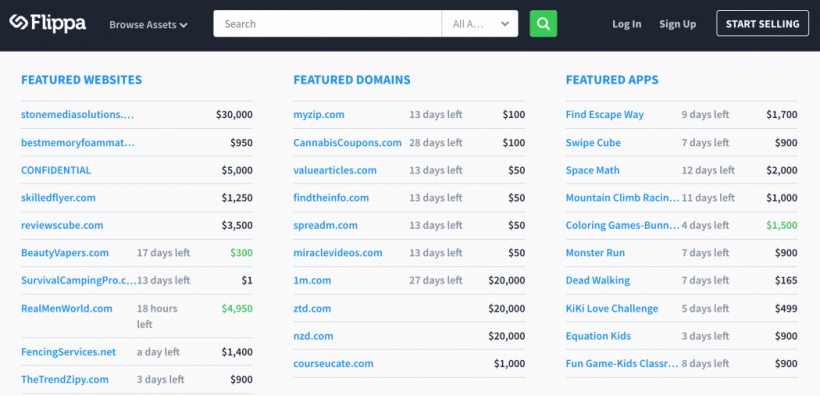Click the Log In link

point(627,24)
